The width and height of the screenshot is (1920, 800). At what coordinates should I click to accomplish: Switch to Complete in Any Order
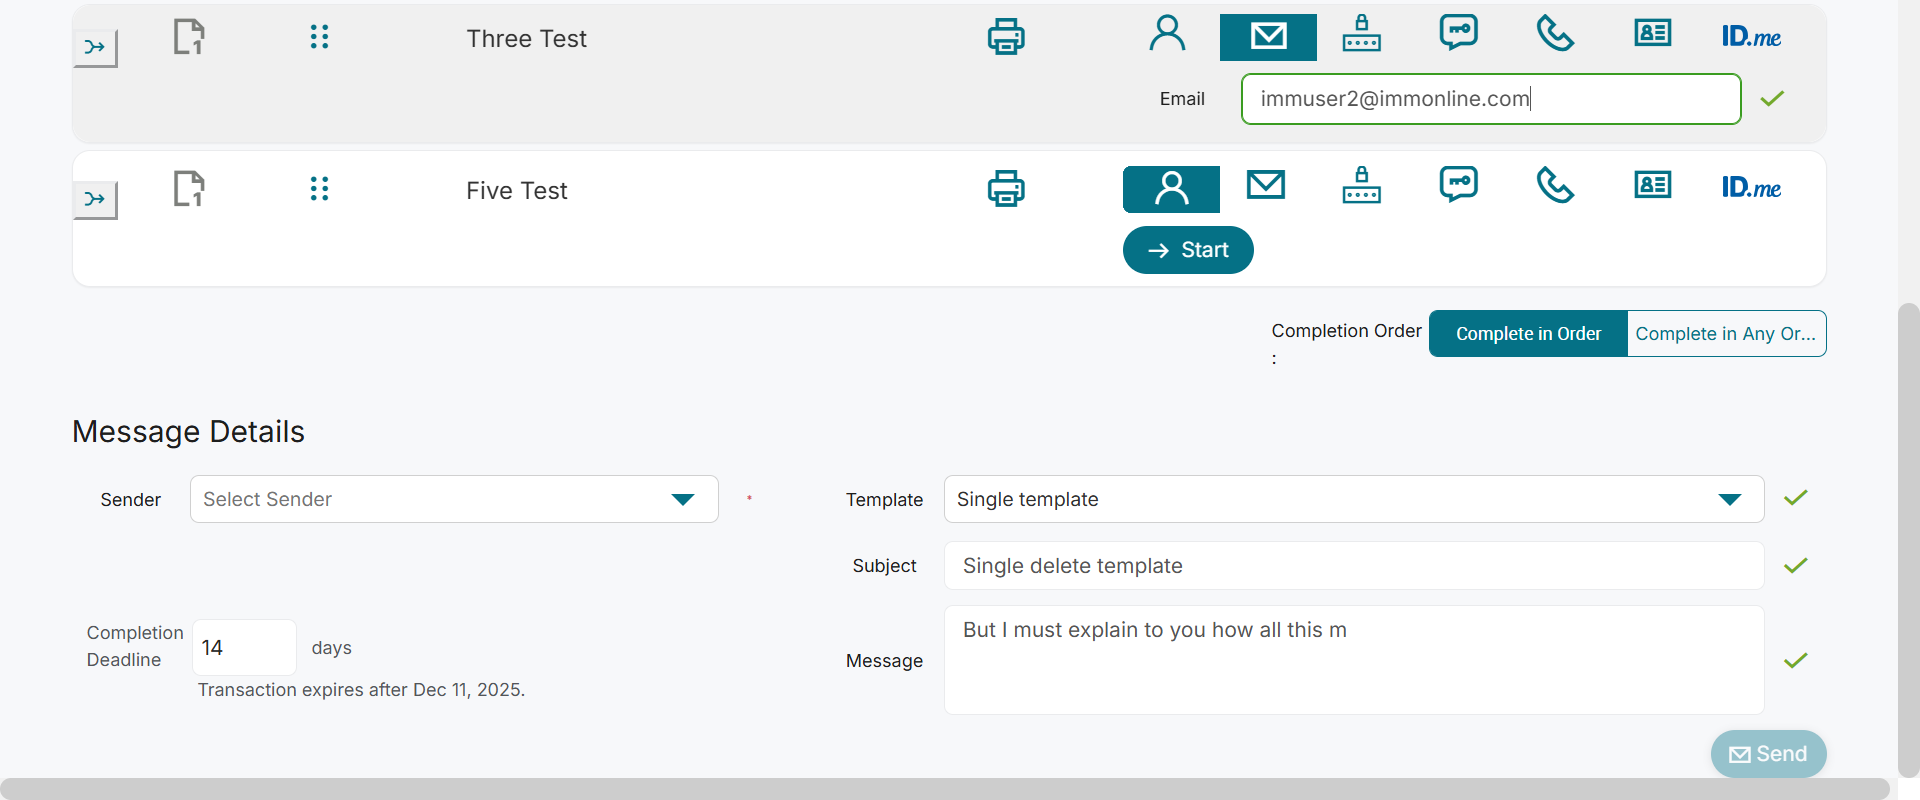point(1726,334)
